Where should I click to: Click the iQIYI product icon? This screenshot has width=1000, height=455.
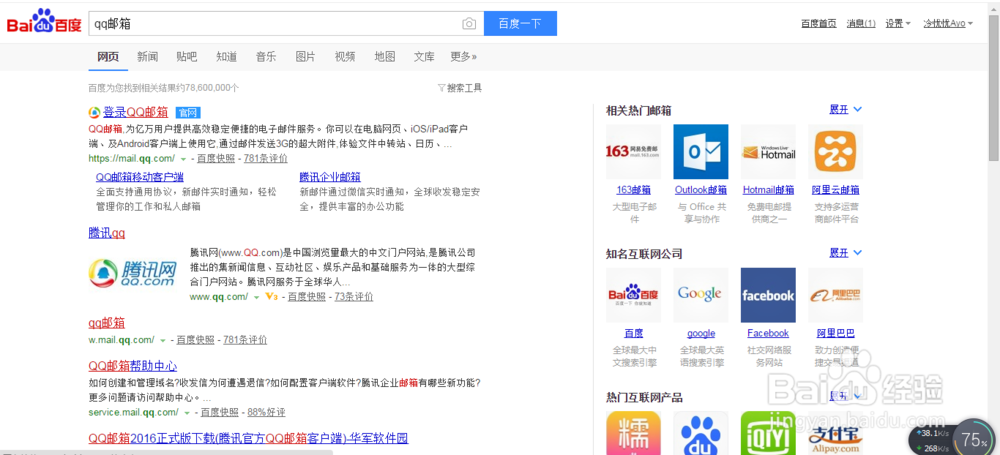pyautogui.click(x=768, y=433)
